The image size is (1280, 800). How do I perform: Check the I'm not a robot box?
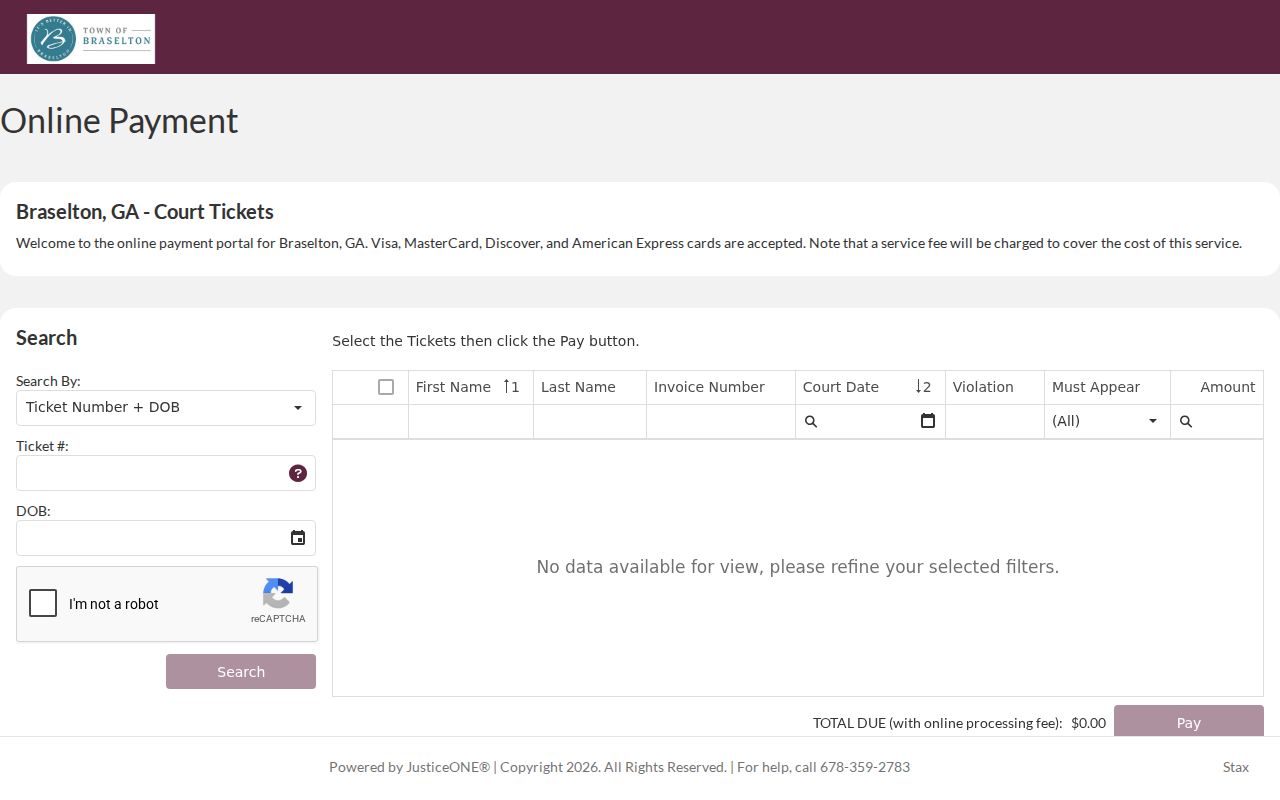pyautogui.click(x=43, y=603)
